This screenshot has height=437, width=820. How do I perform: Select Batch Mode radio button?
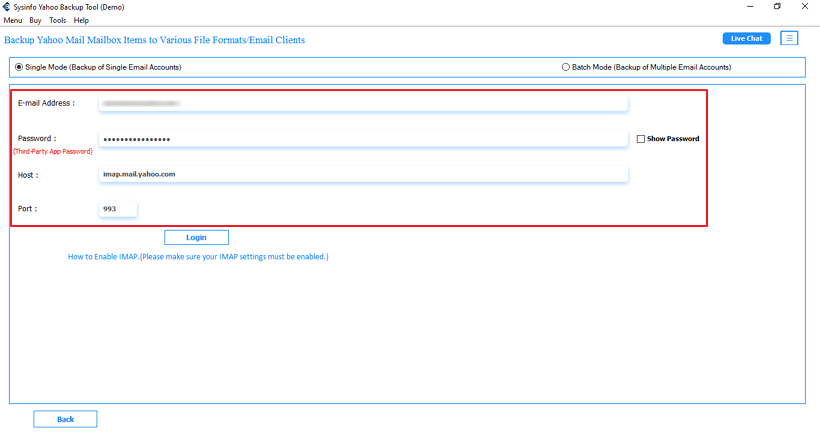[x=565, y=67]
